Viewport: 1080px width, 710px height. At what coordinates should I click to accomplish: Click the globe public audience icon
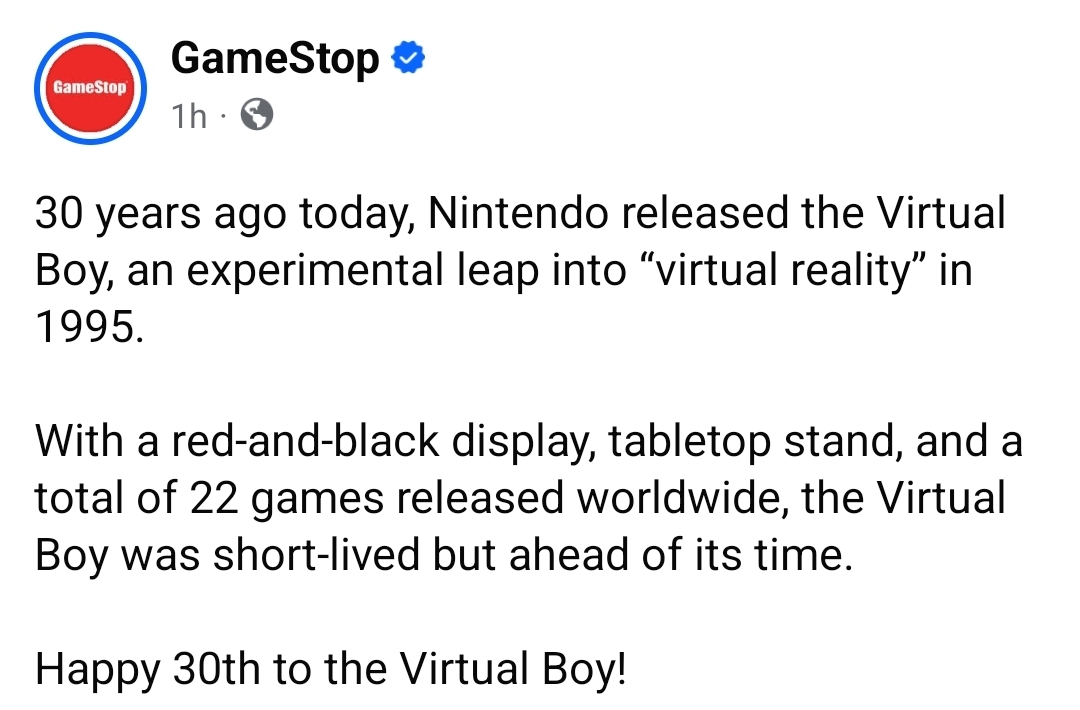pyautogui.click(x=256, y=114)
